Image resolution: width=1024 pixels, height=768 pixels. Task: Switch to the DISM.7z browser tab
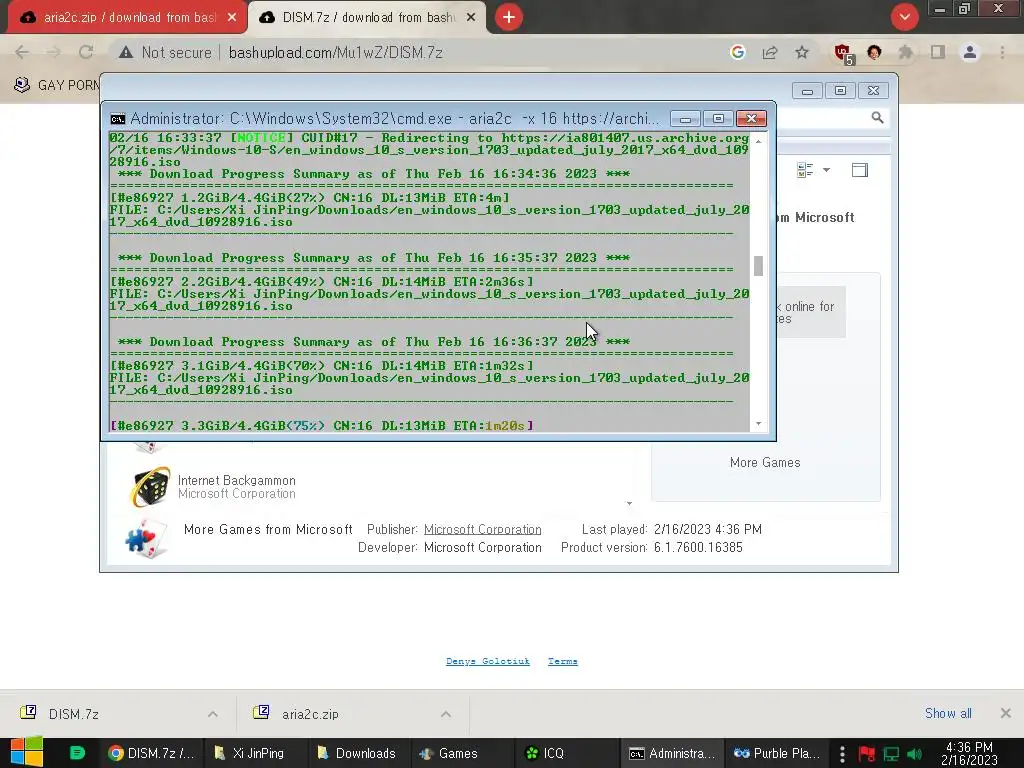[368, 18]
